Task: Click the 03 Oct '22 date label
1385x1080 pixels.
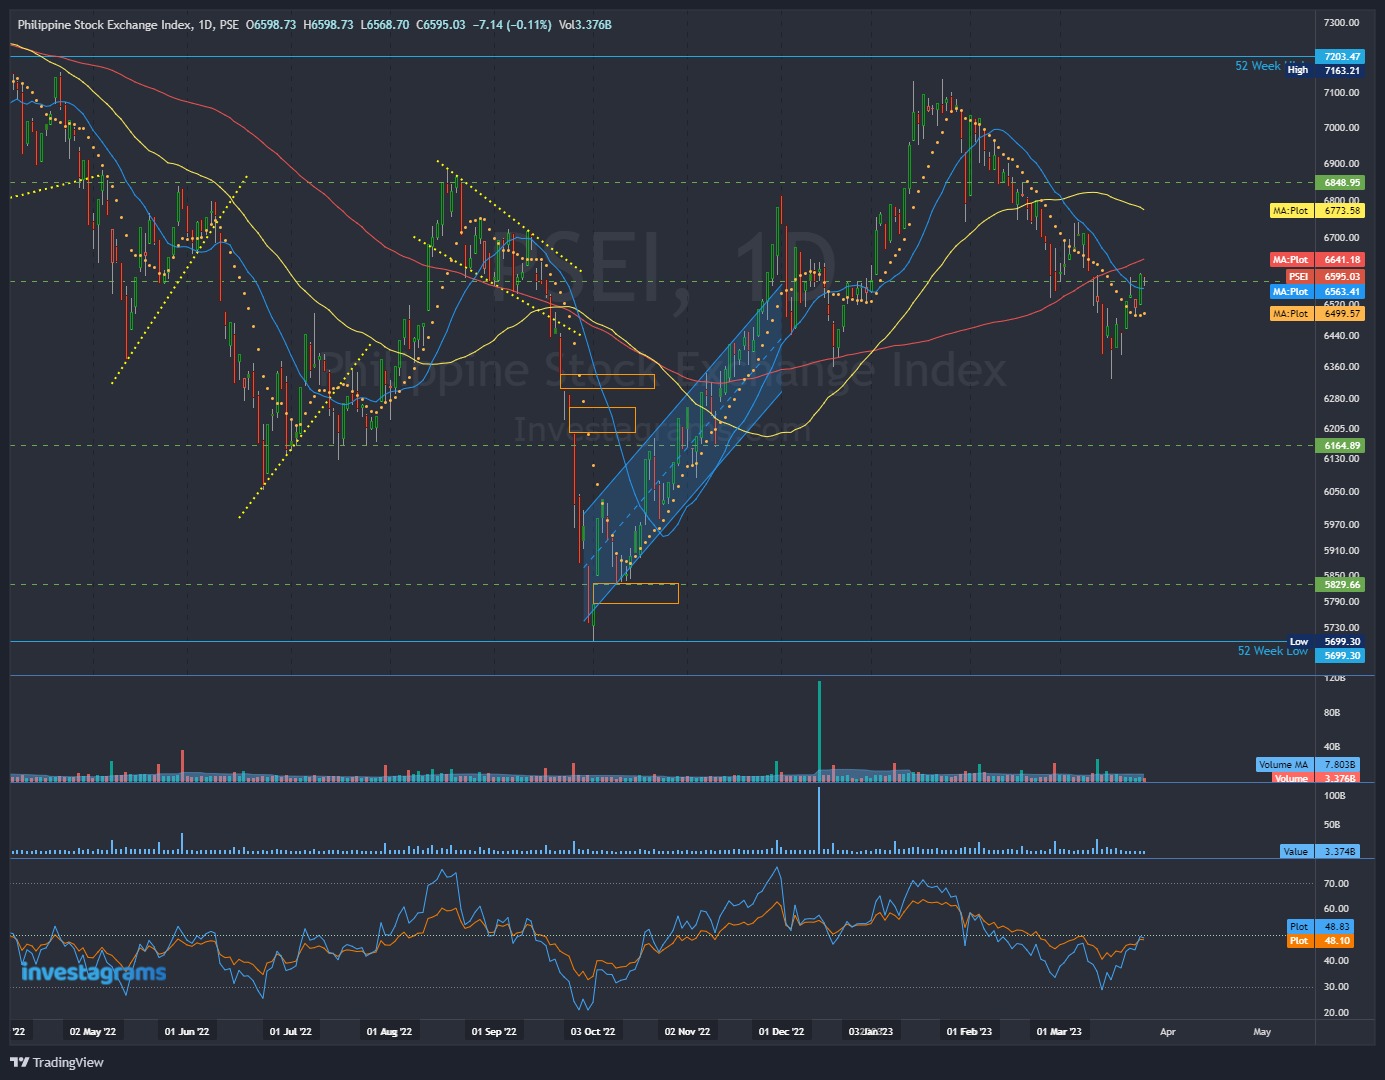Action: point(593,1032)
